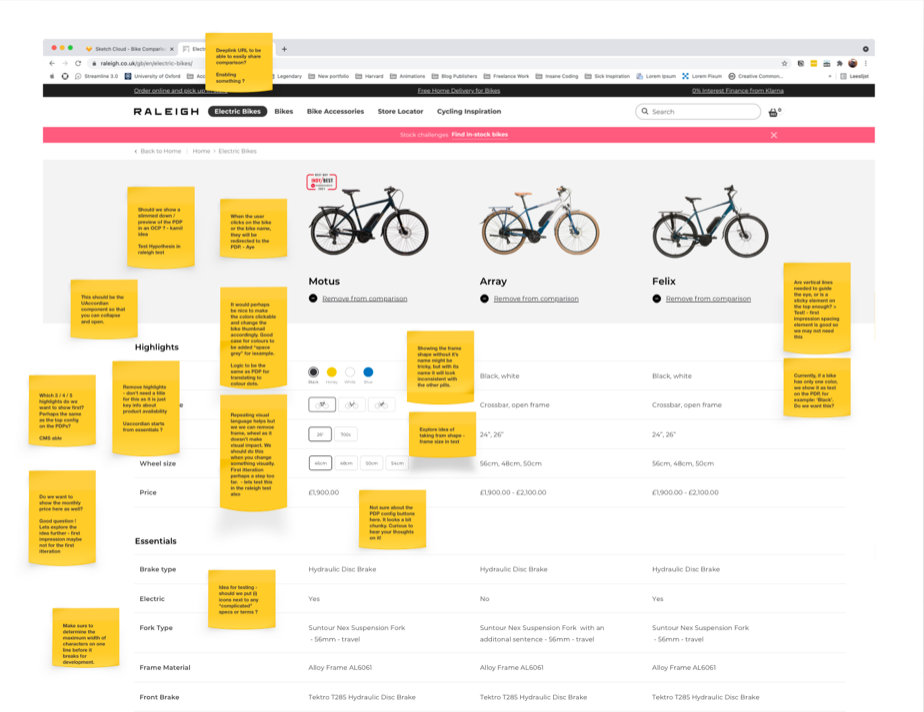The width and height of the screenshot is (924, 712).
Task: Choose the 700c wheel size pill
Action: point(346,434)
